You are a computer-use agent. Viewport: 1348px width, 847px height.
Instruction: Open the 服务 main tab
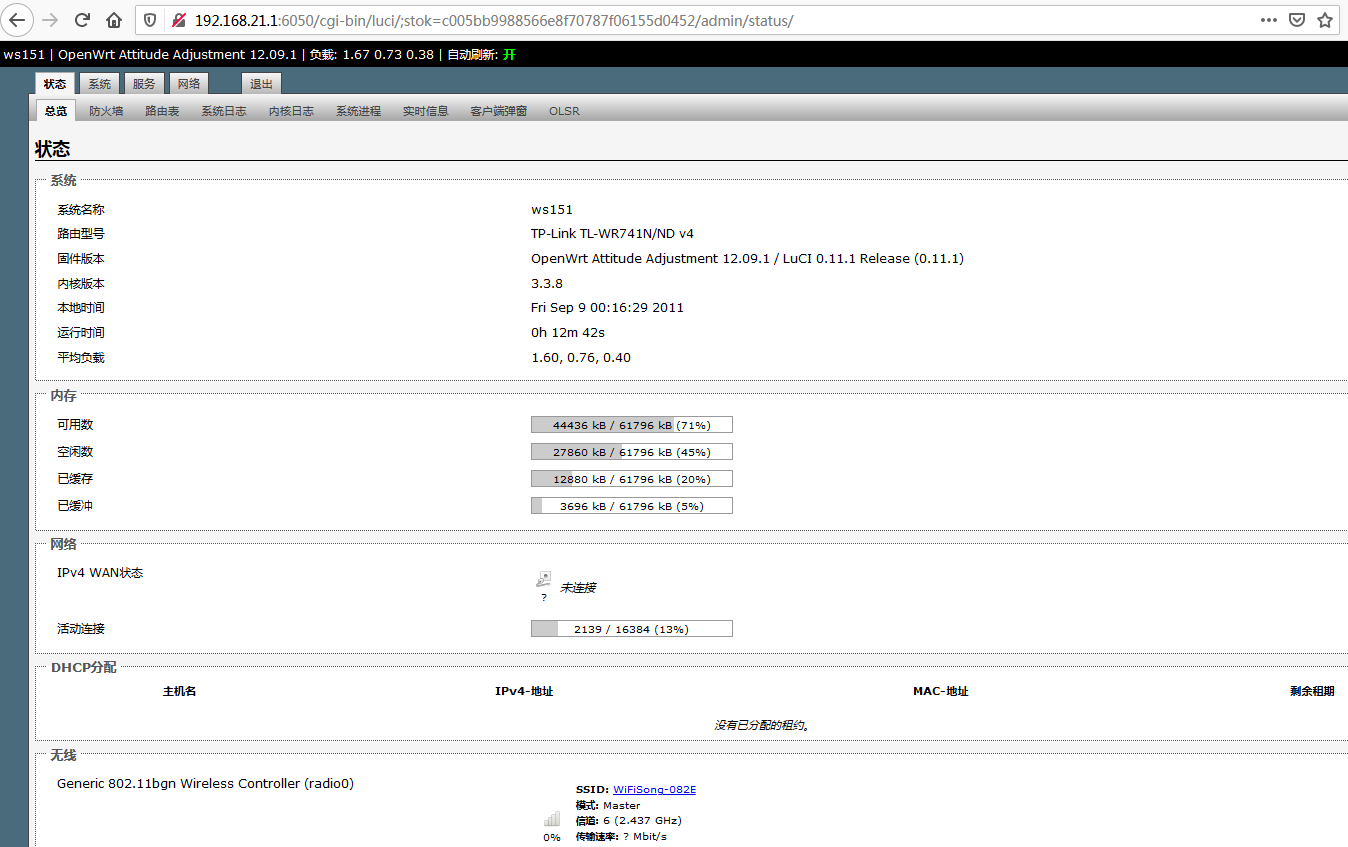144,84
